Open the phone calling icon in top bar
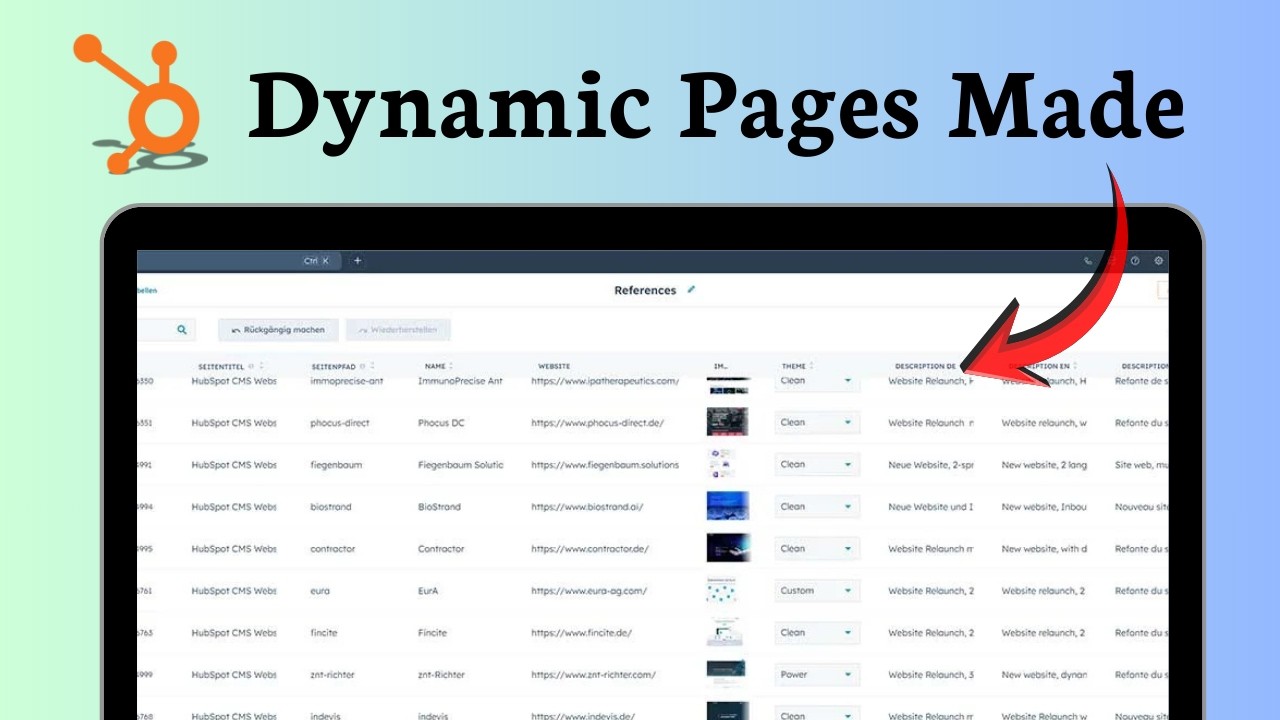This screenshot has height=720, width=1280. click(1088, 261)
